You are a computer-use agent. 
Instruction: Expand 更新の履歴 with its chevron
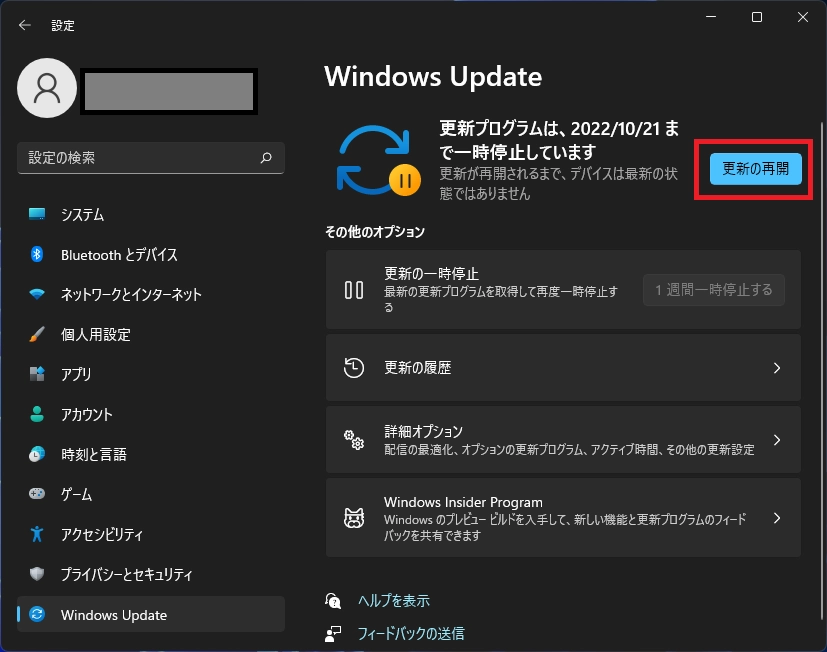coord(777,368)
